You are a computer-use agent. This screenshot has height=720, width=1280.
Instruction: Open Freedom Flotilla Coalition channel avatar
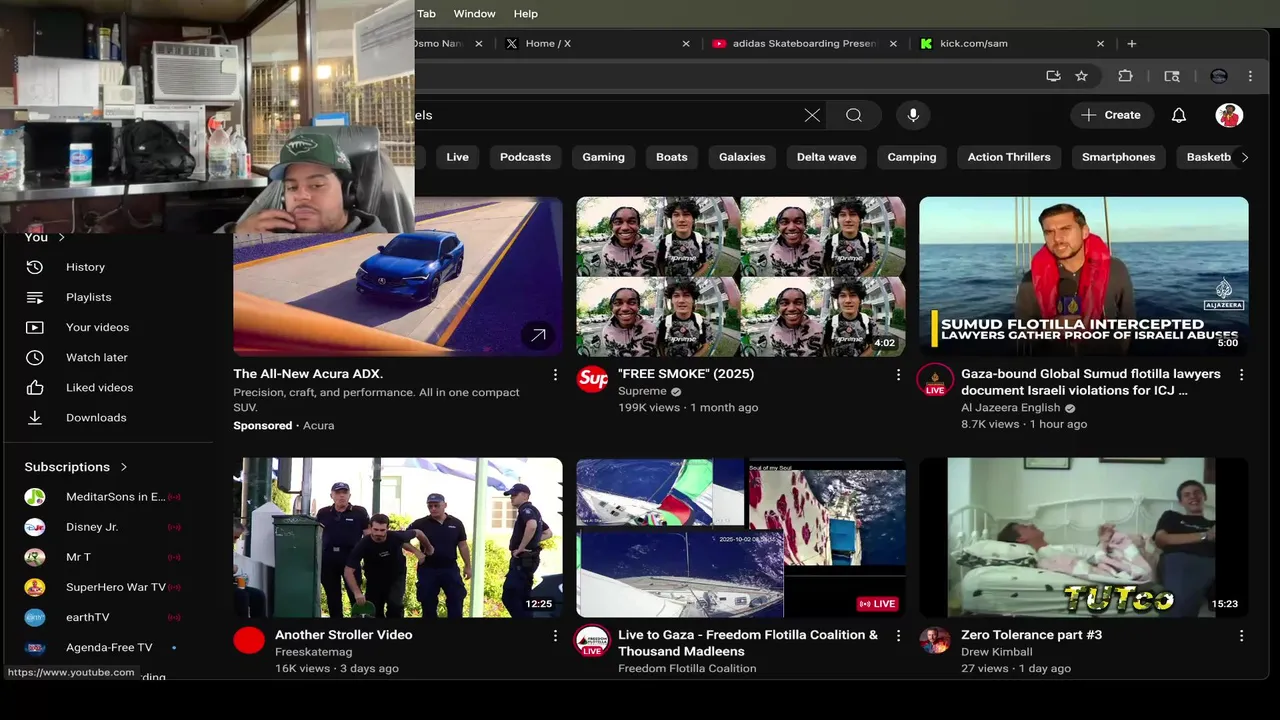pos(592,641)
